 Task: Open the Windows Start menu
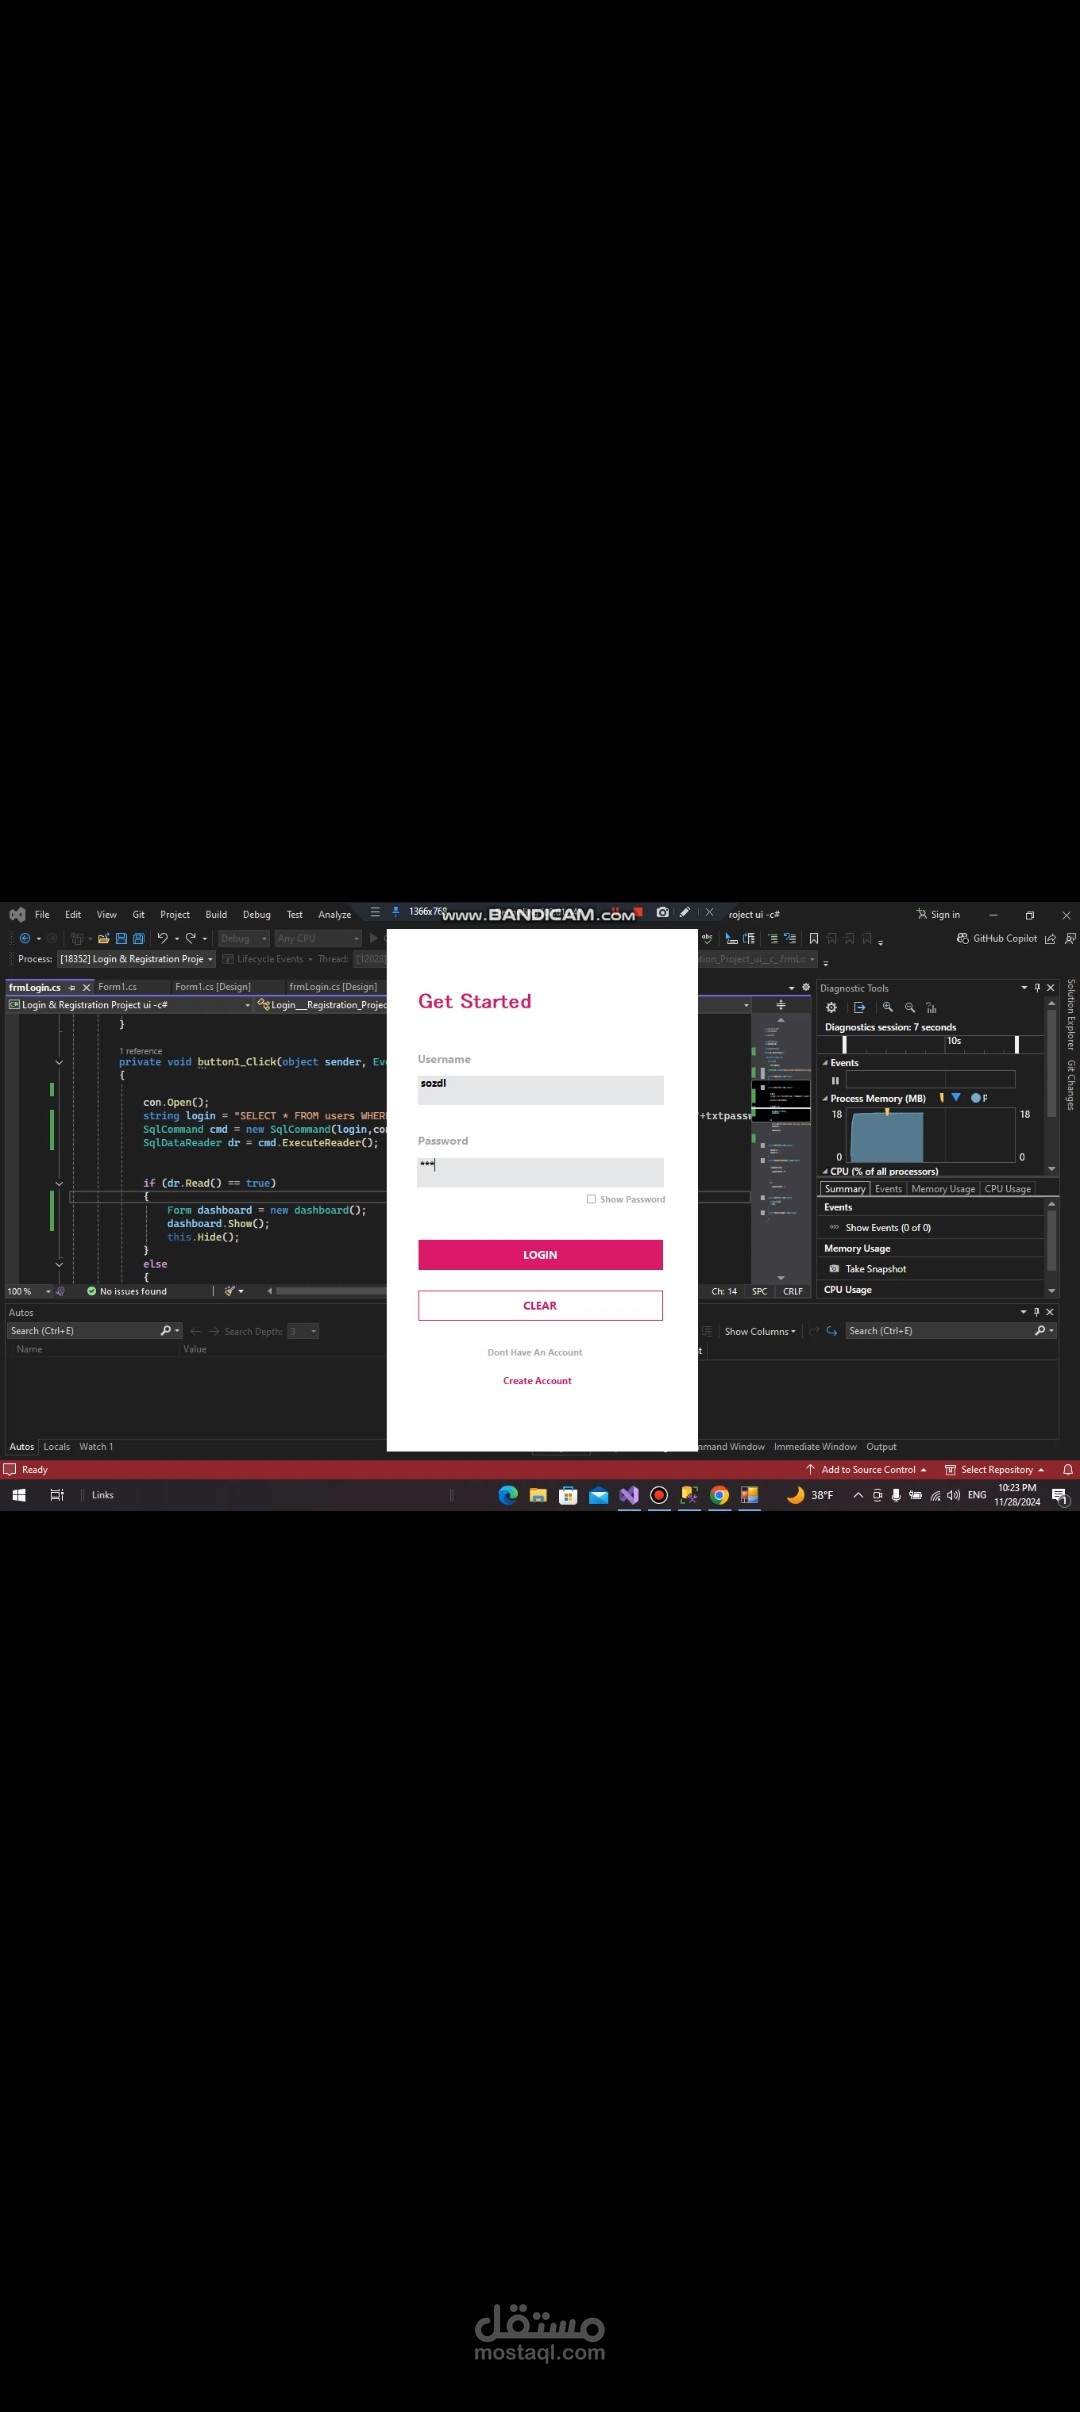[18, 1495]
